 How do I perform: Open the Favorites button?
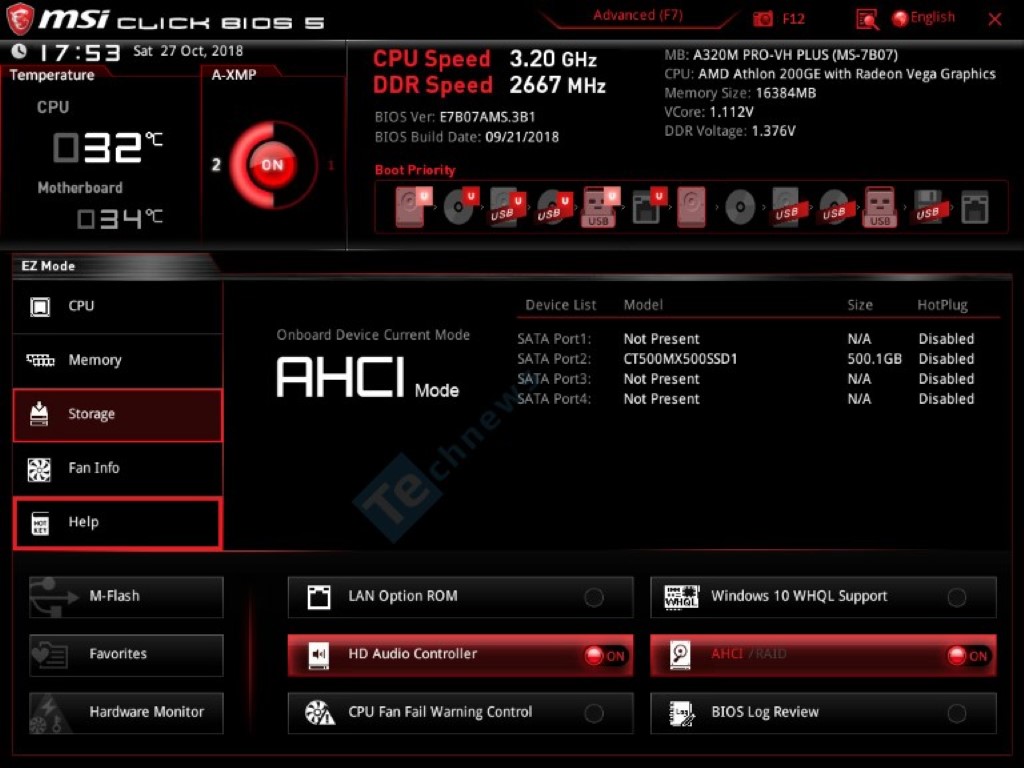[126, 654]
